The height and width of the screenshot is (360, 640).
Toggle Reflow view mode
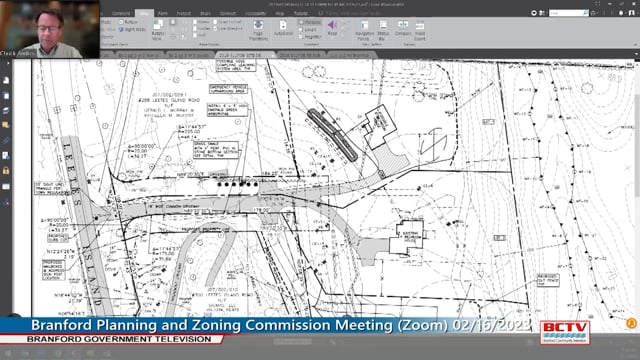click(x=129, y=22)
